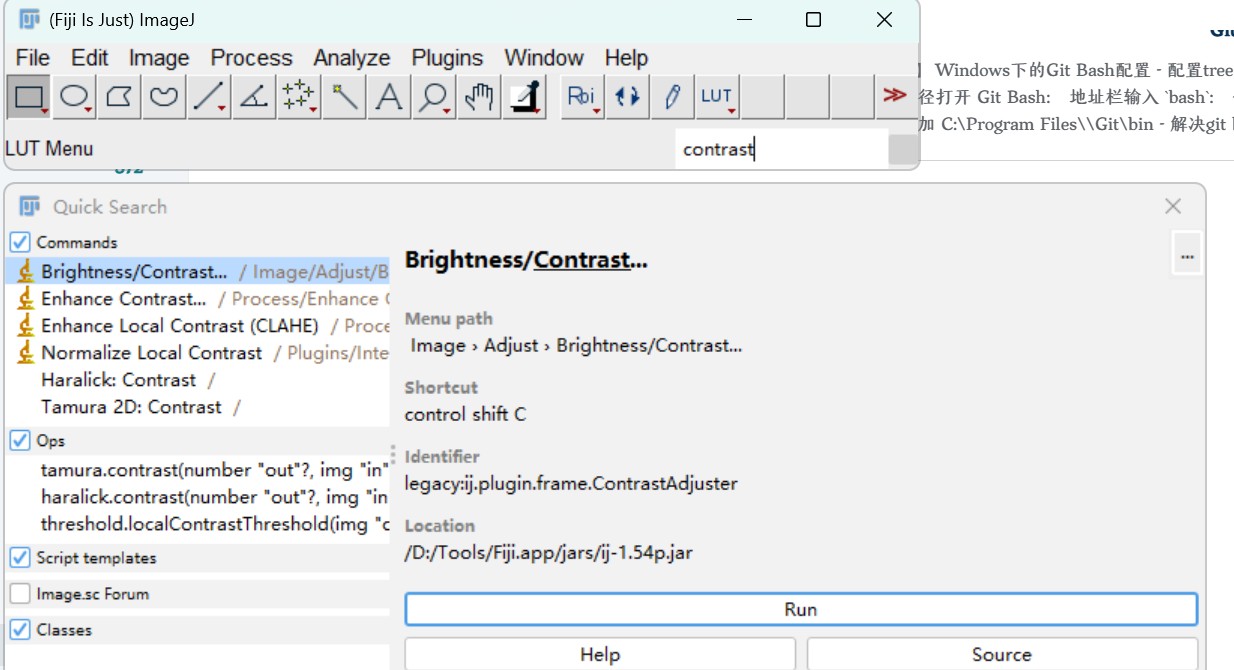
Task: Select the Oval selection tool
Action: (x=73, y=95)
